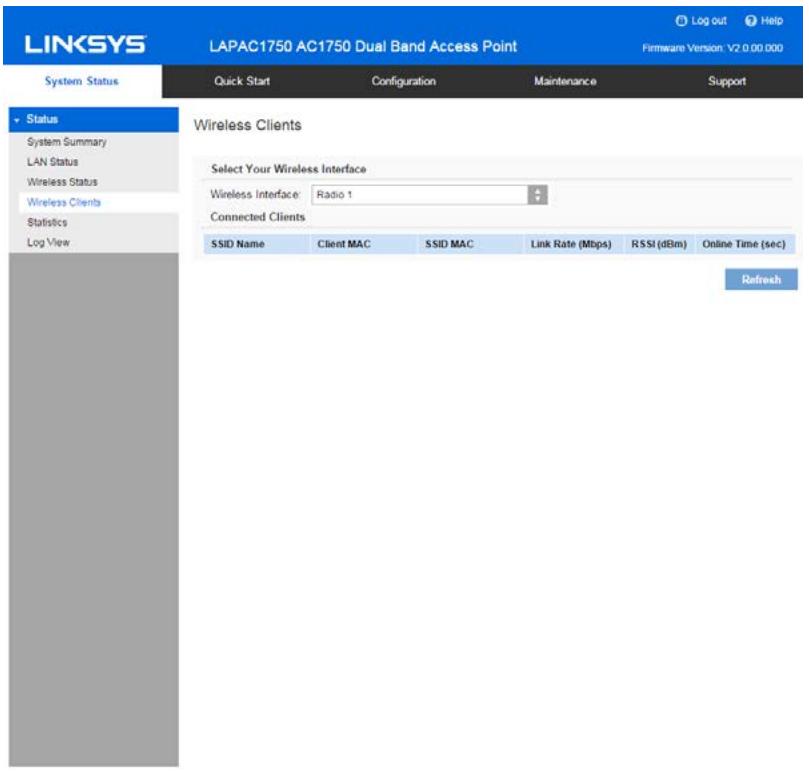Go to Wireless Status page
809x773 pixels.
[62, 182]
